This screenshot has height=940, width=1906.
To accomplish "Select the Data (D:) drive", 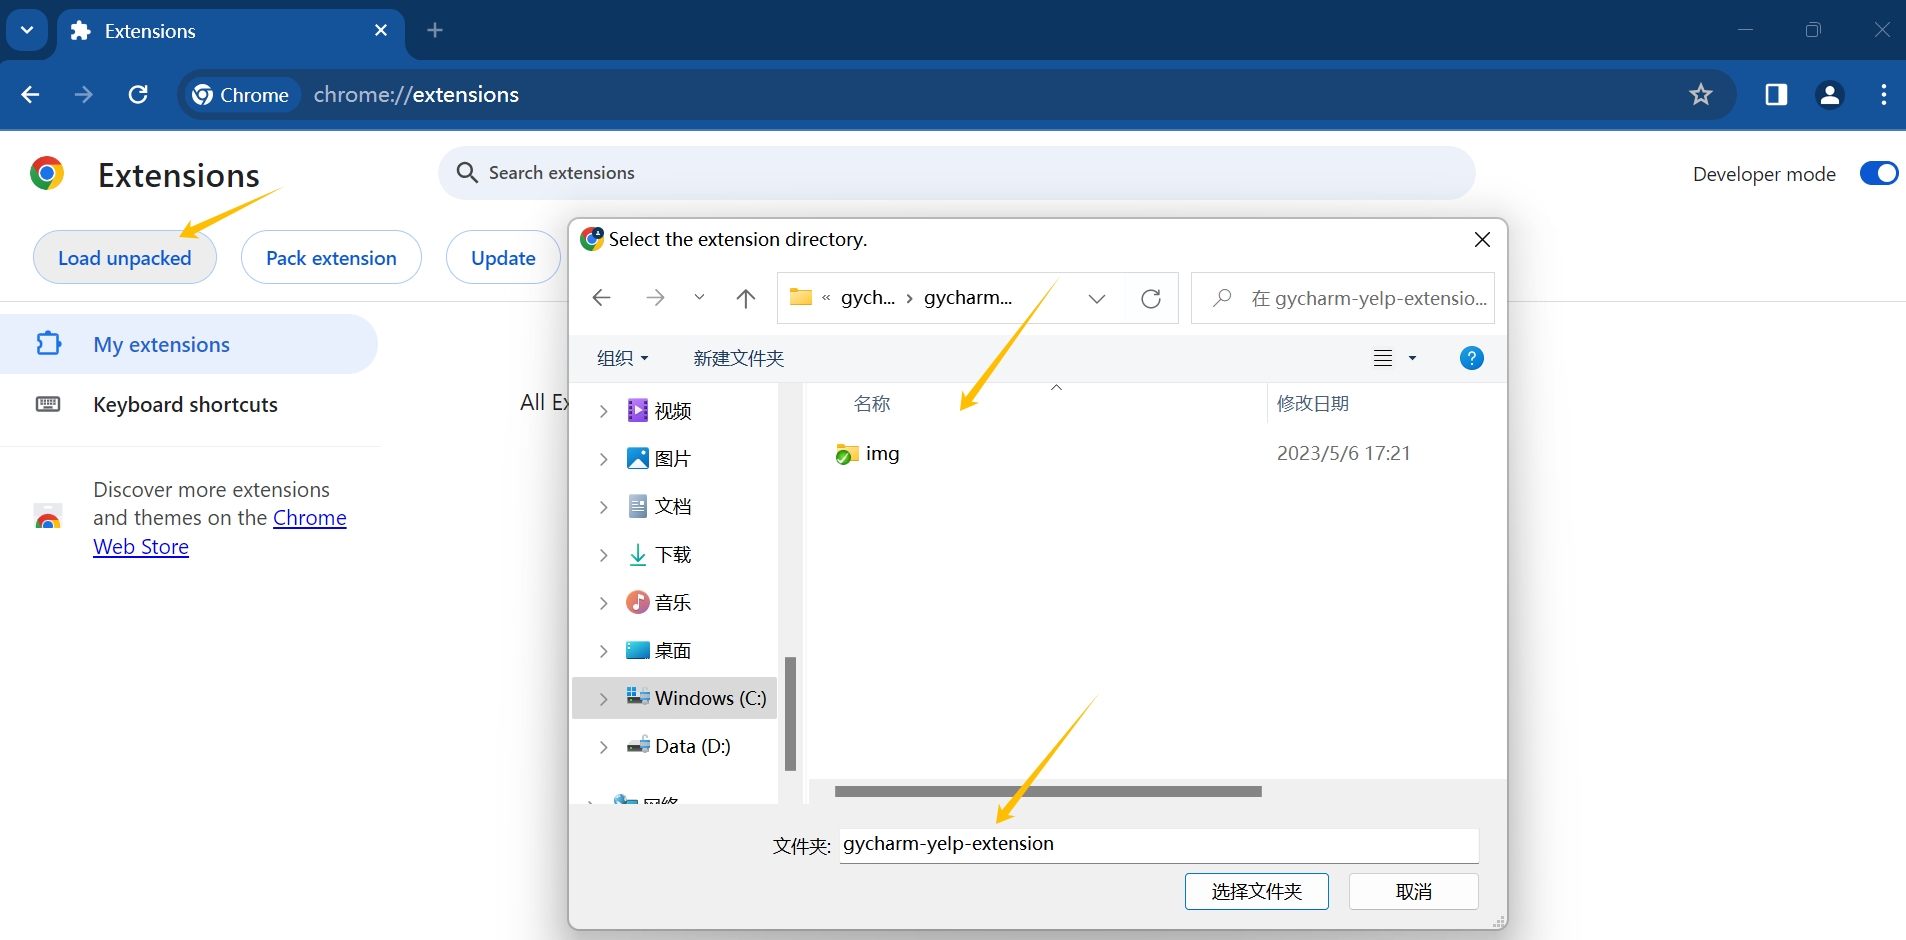I will [679, 746].
